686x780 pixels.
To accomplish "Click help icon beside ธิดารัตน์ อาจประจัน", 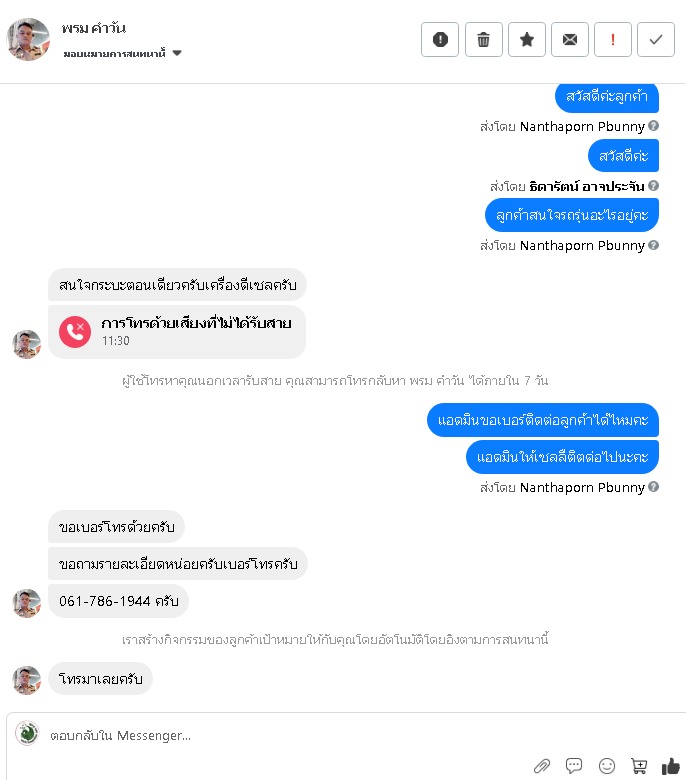I will [x=654, y=186].
